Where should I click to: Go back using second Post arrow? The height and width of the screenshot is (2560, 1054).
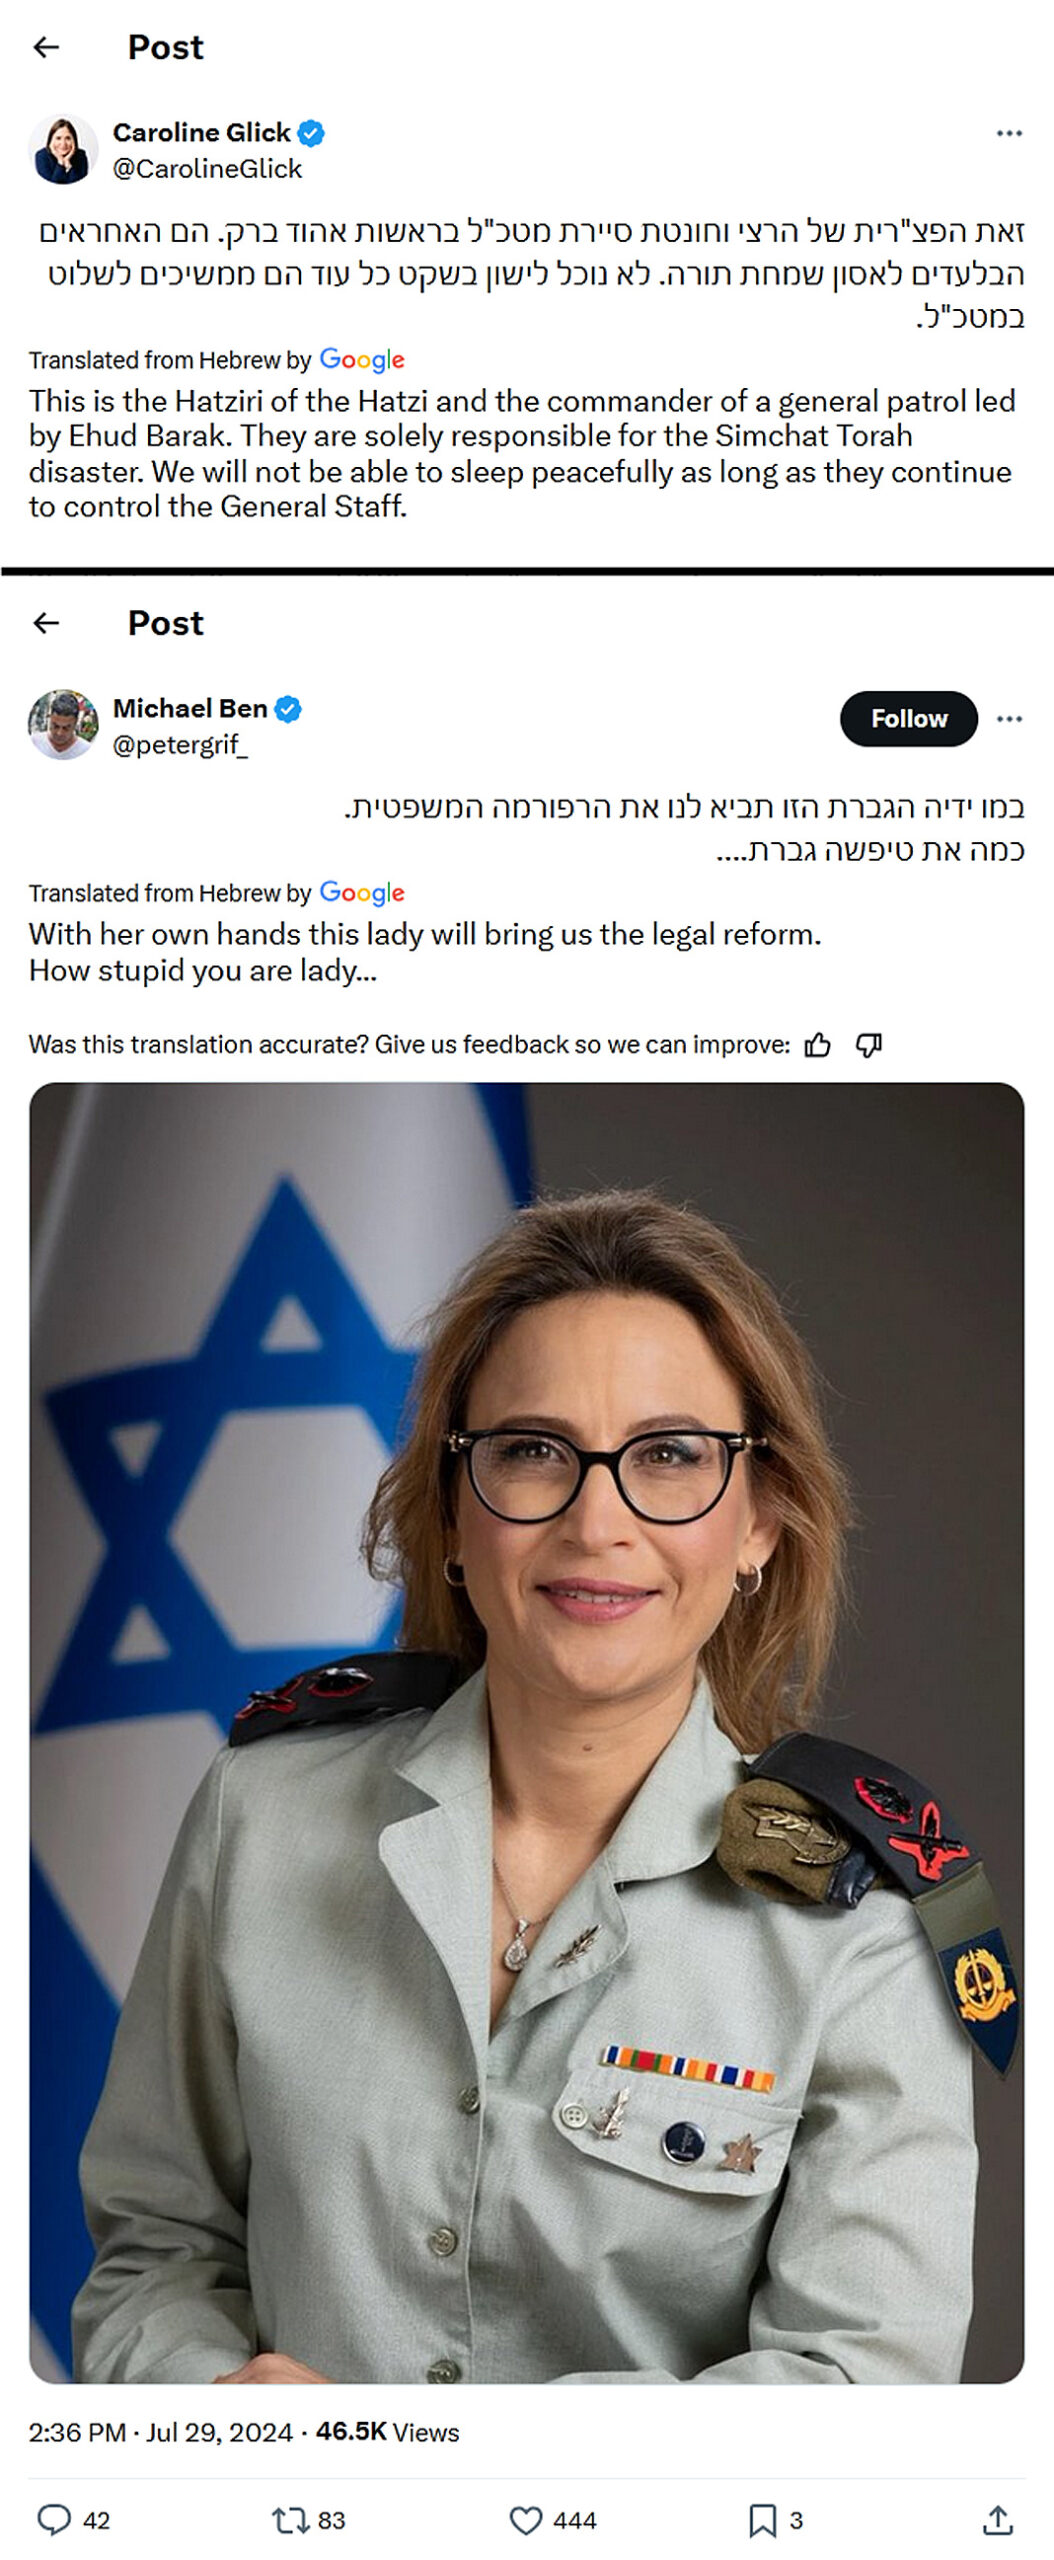click(46, 623)
